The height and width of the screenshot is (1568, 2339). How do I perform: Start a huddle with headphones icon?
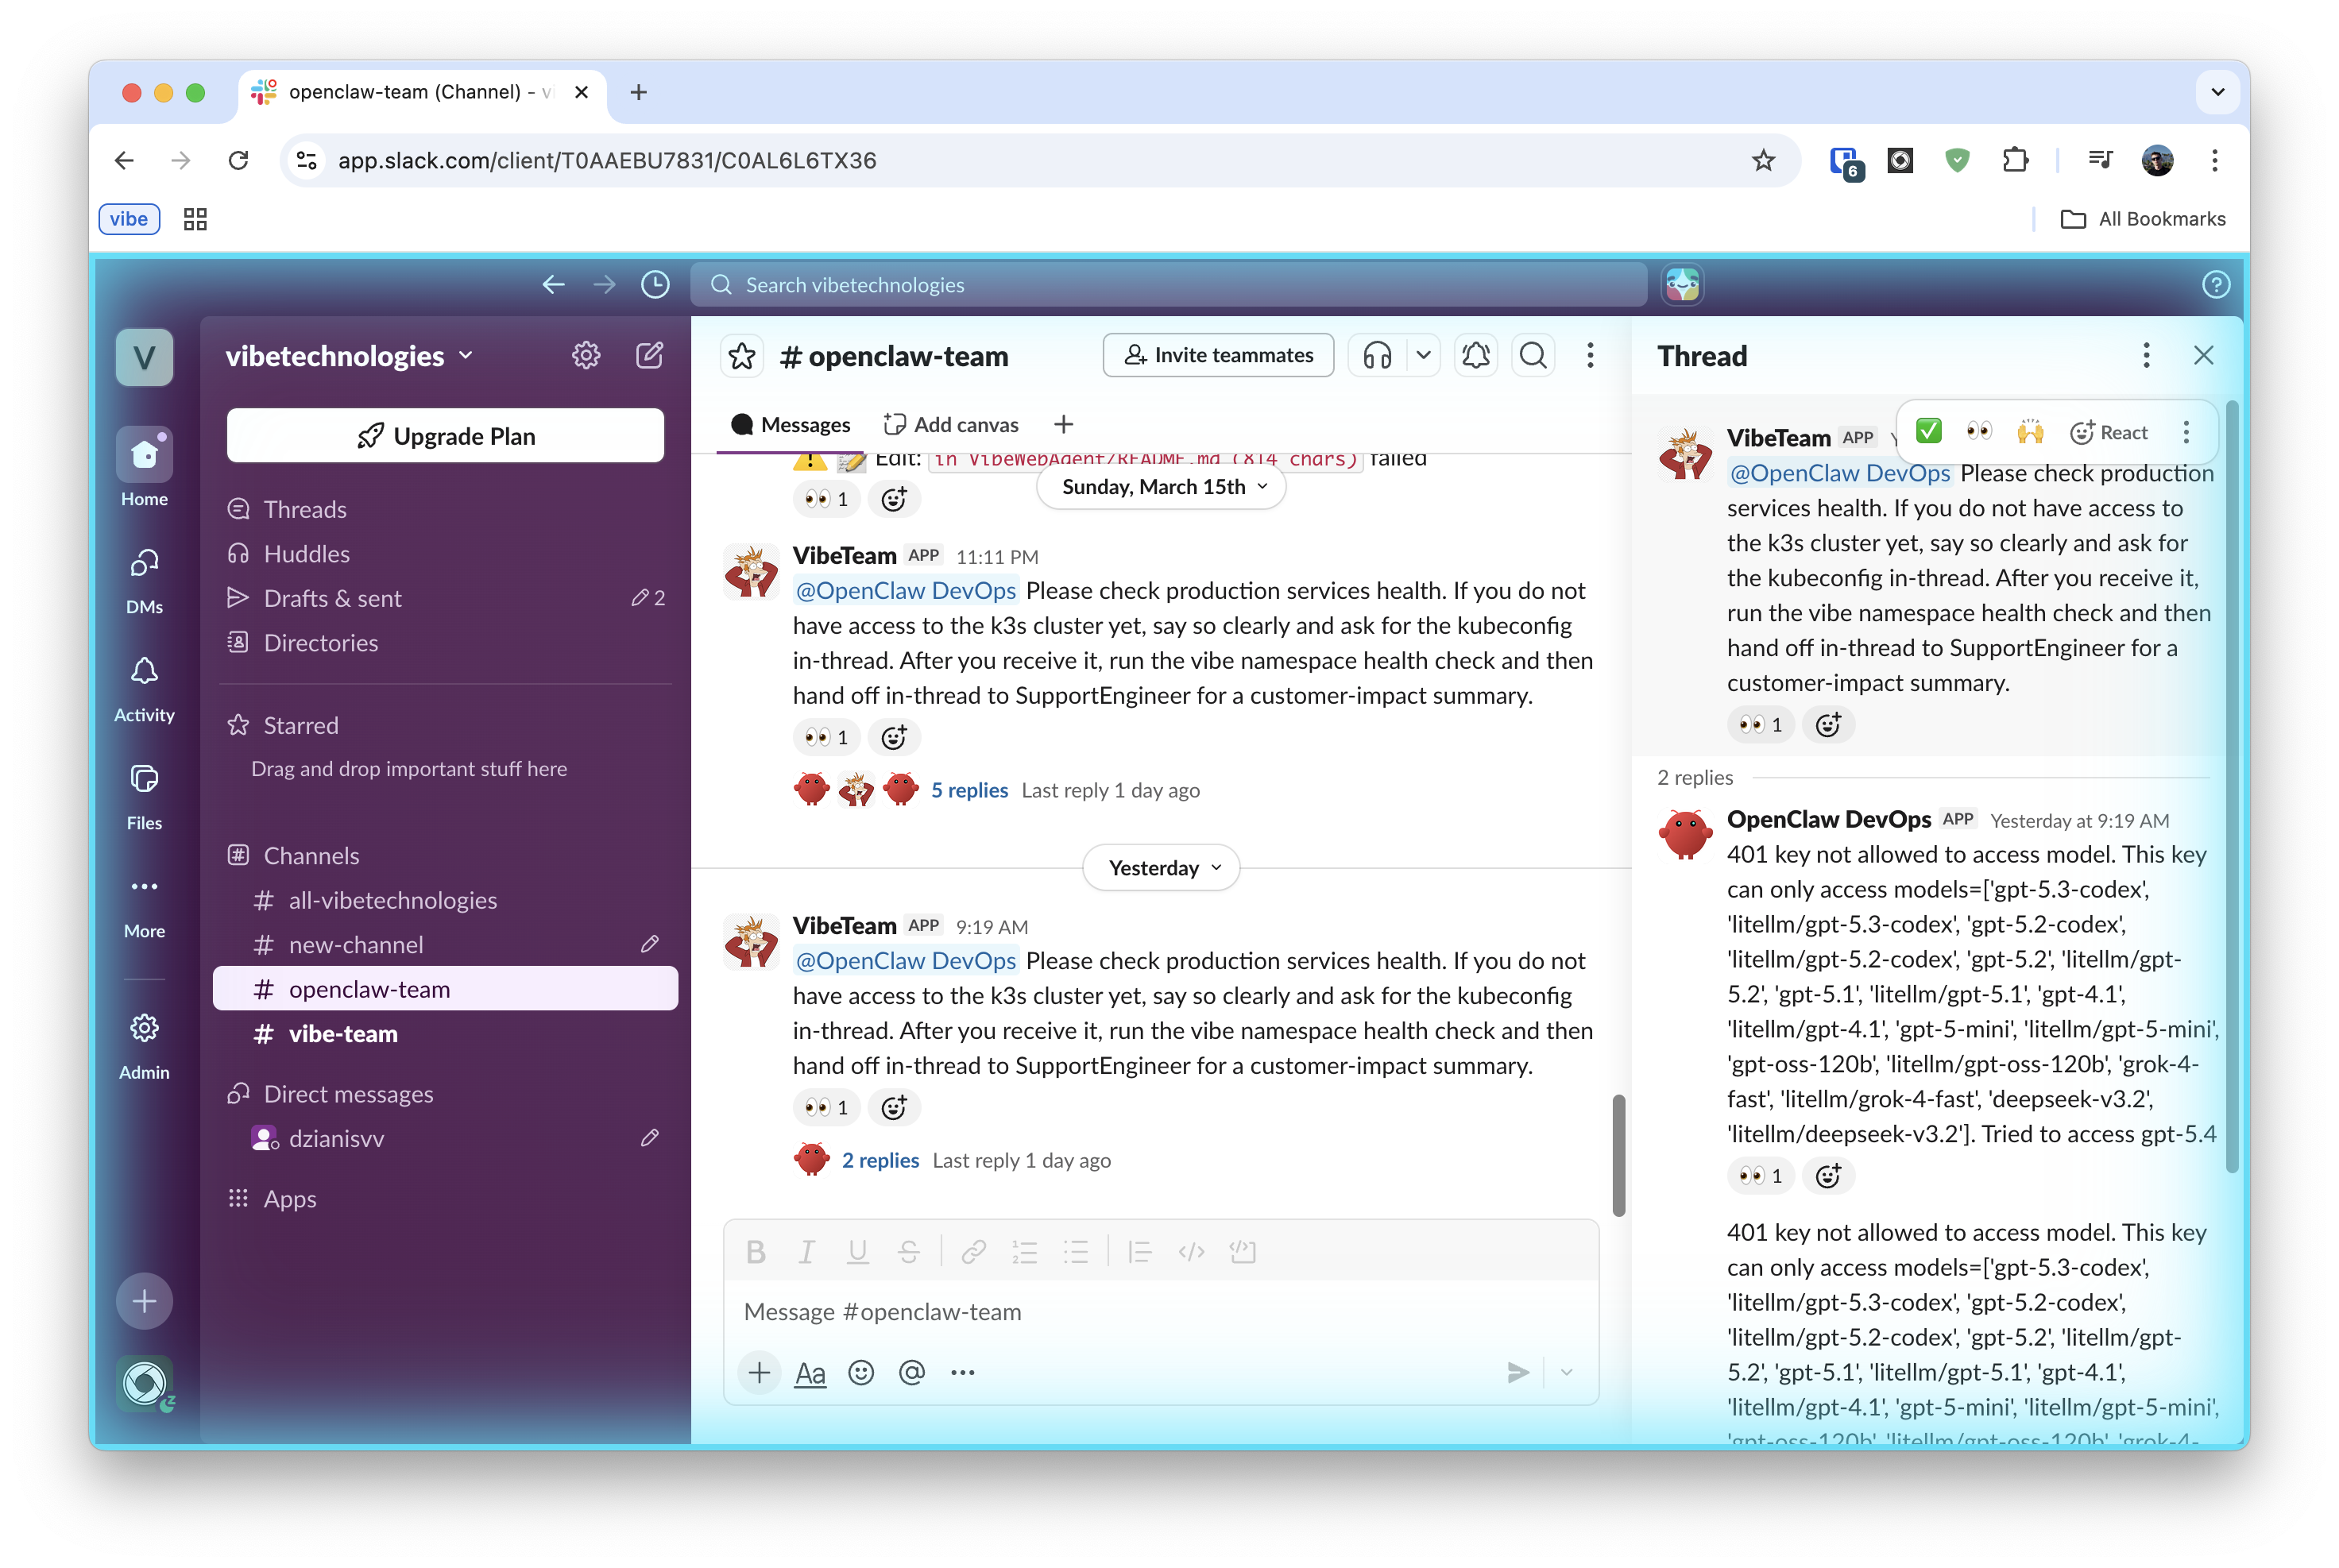pyautogui.click(x=1377, y=355)
